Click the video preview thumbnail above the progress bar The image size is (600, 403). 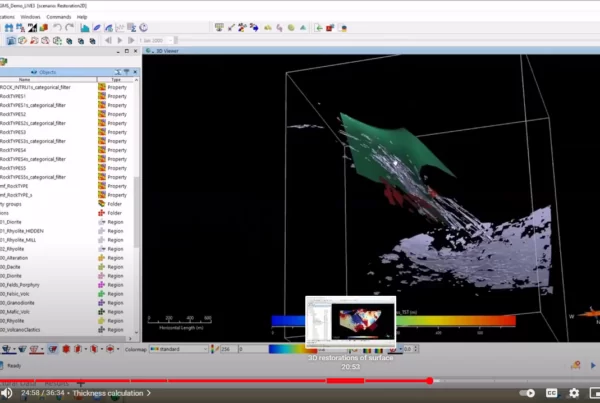point(351,322)
